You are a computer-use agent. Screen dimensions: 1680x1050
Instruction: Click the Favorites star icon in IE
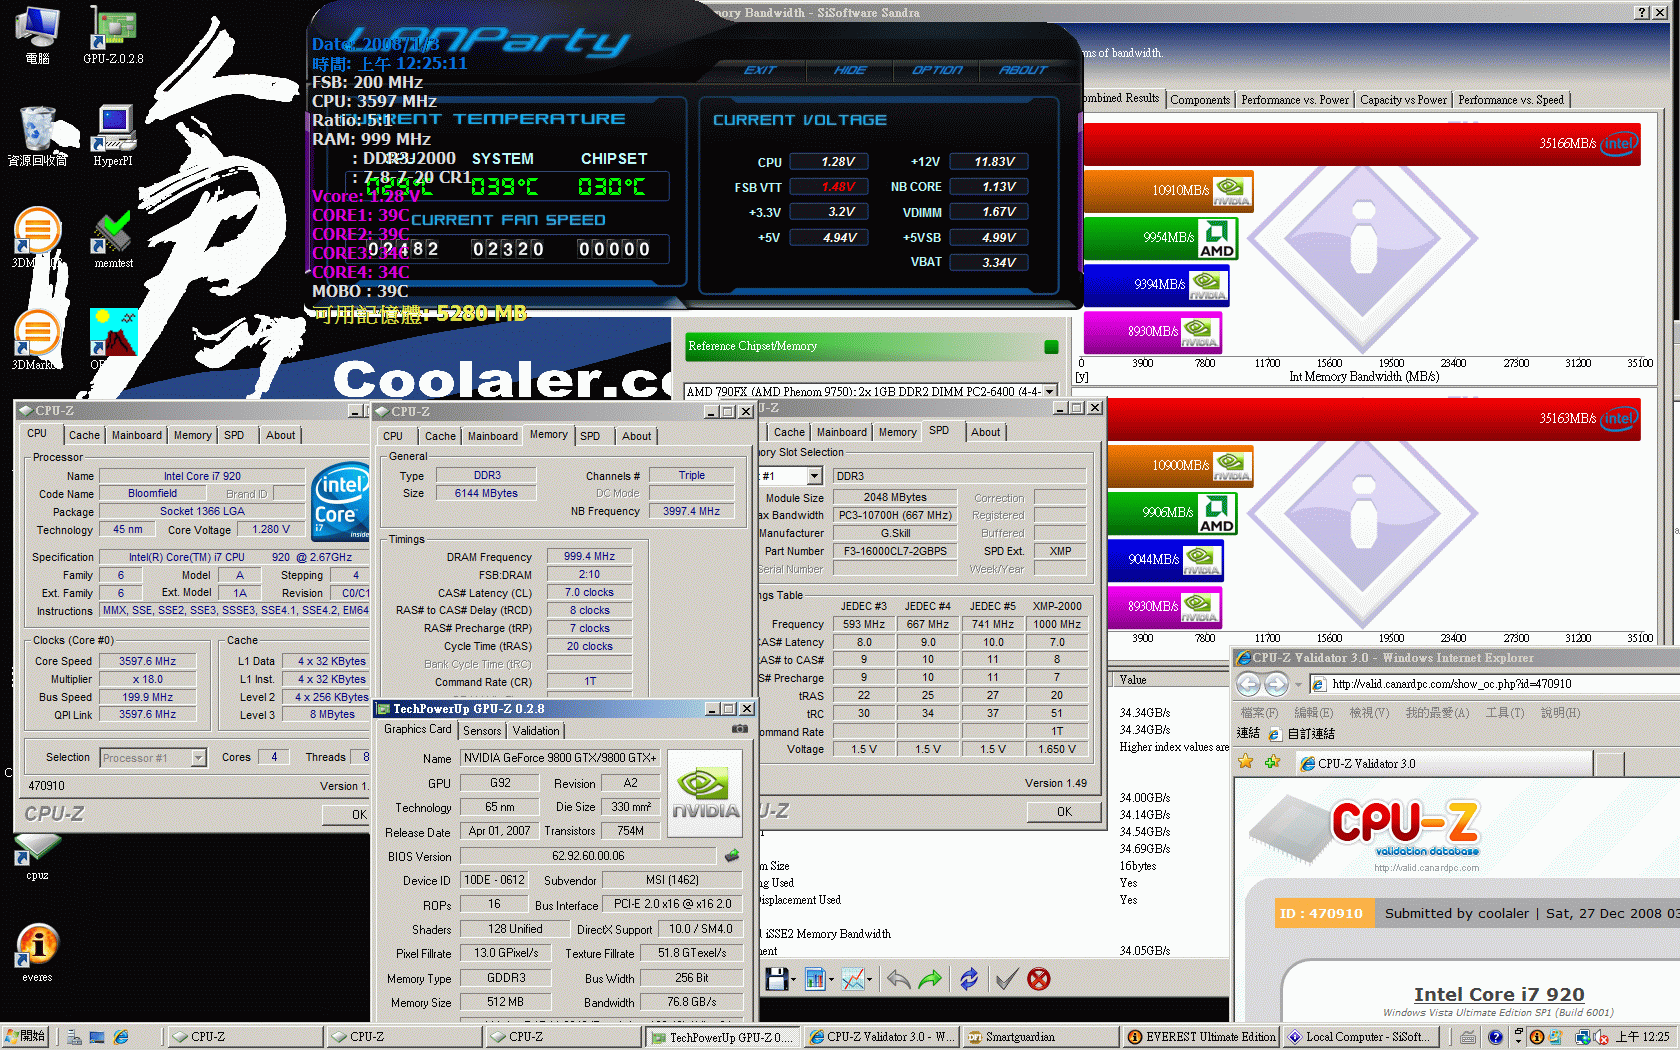[x=1246, y=762]
